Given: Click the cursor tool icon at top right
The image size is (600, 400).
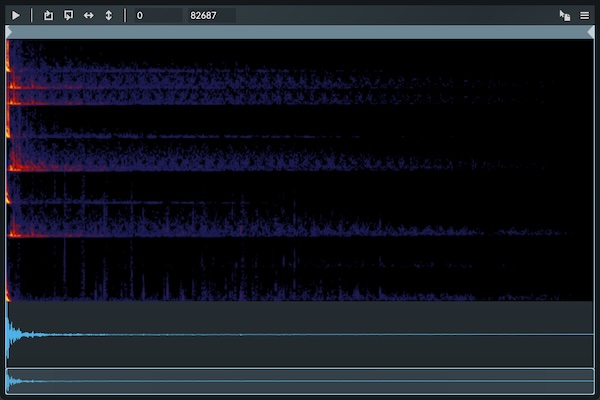Looking at the screenshot, I should tap(565, 15).
